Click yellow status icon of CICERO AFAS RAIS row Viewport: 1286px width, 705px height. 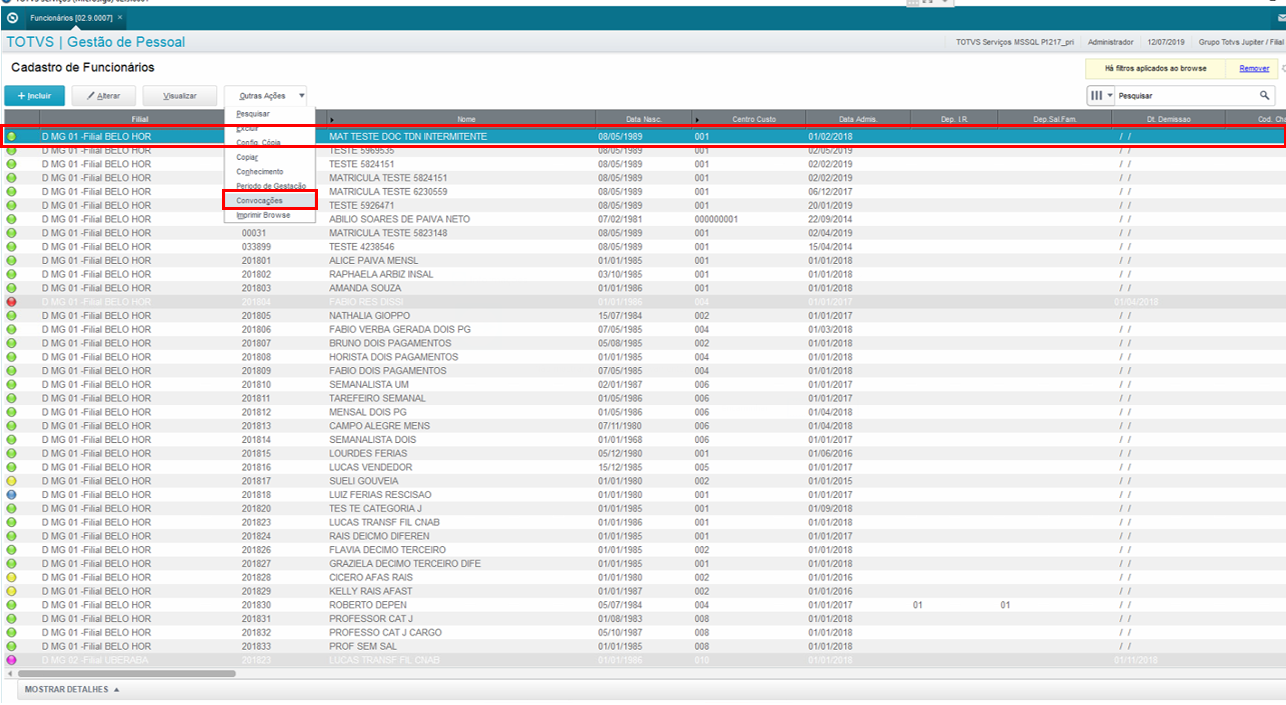click(x=12, y=577)
